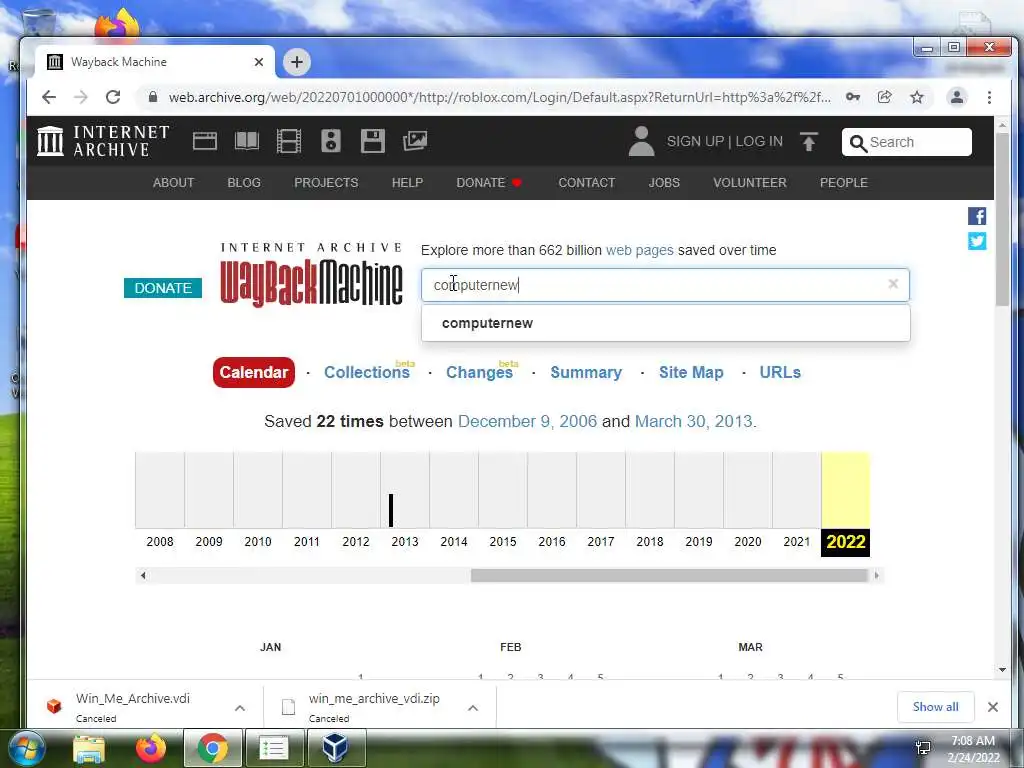Click the Windows Start button

point(25,748)
